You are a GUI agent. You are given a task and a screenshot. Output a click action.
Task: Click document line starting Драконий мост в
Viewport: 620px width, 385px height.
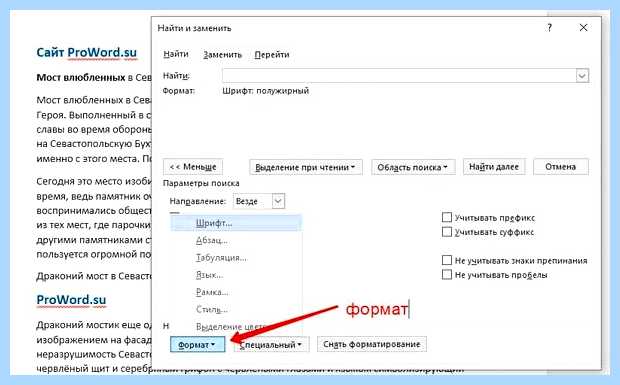click(x=94, y=276)
